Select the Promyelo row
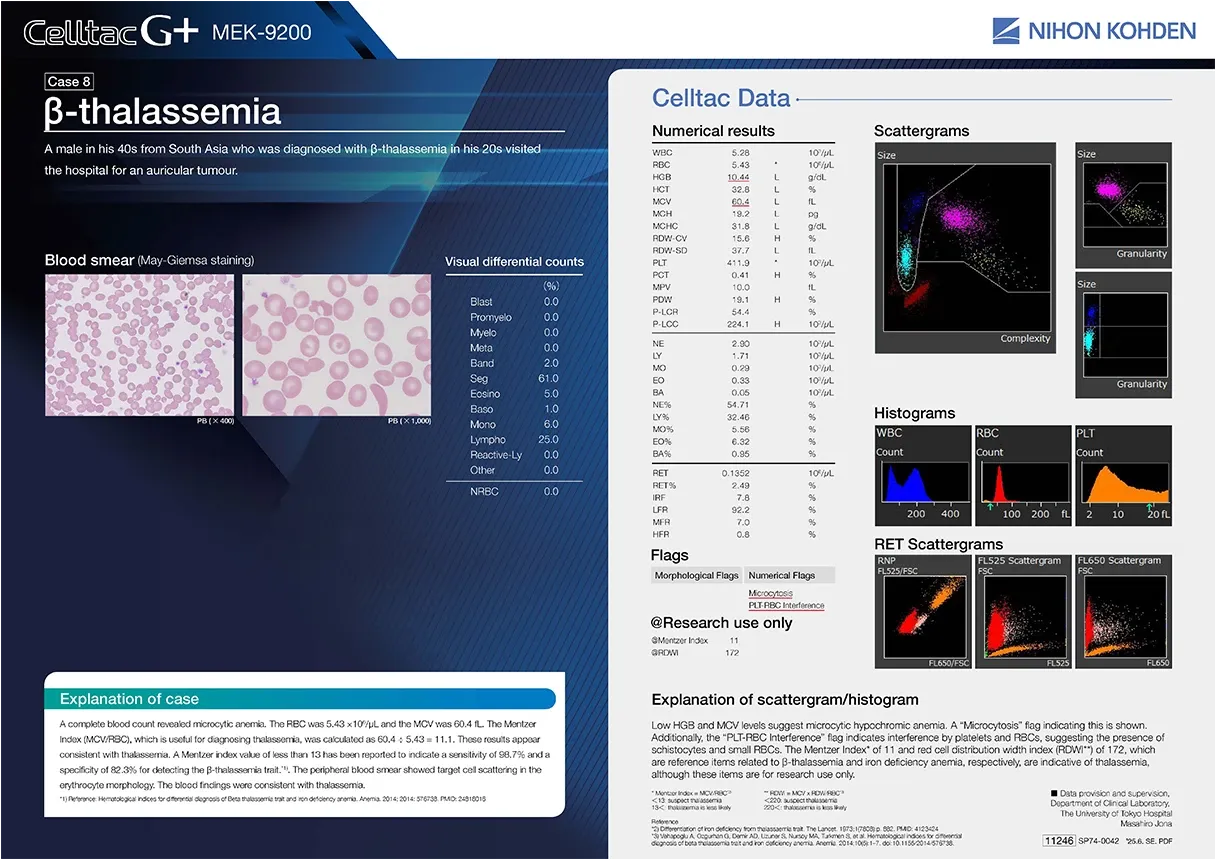The height and width of the screenshot is (860, 1216). [514, 317]
